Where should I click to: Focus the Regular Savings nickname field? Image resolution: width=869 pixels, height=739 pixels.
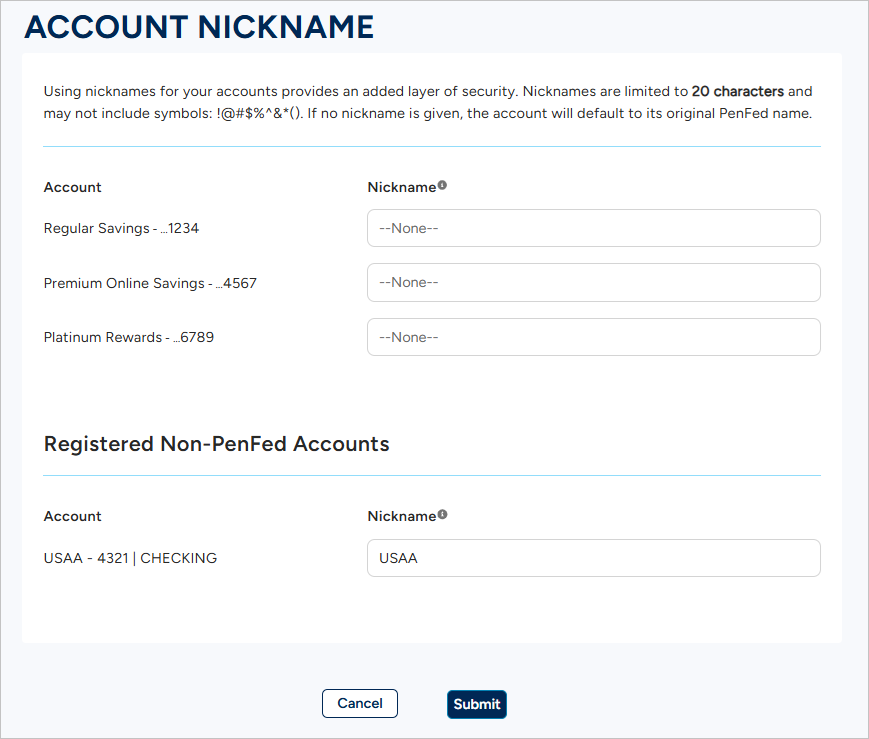click(x=594, y=228)
